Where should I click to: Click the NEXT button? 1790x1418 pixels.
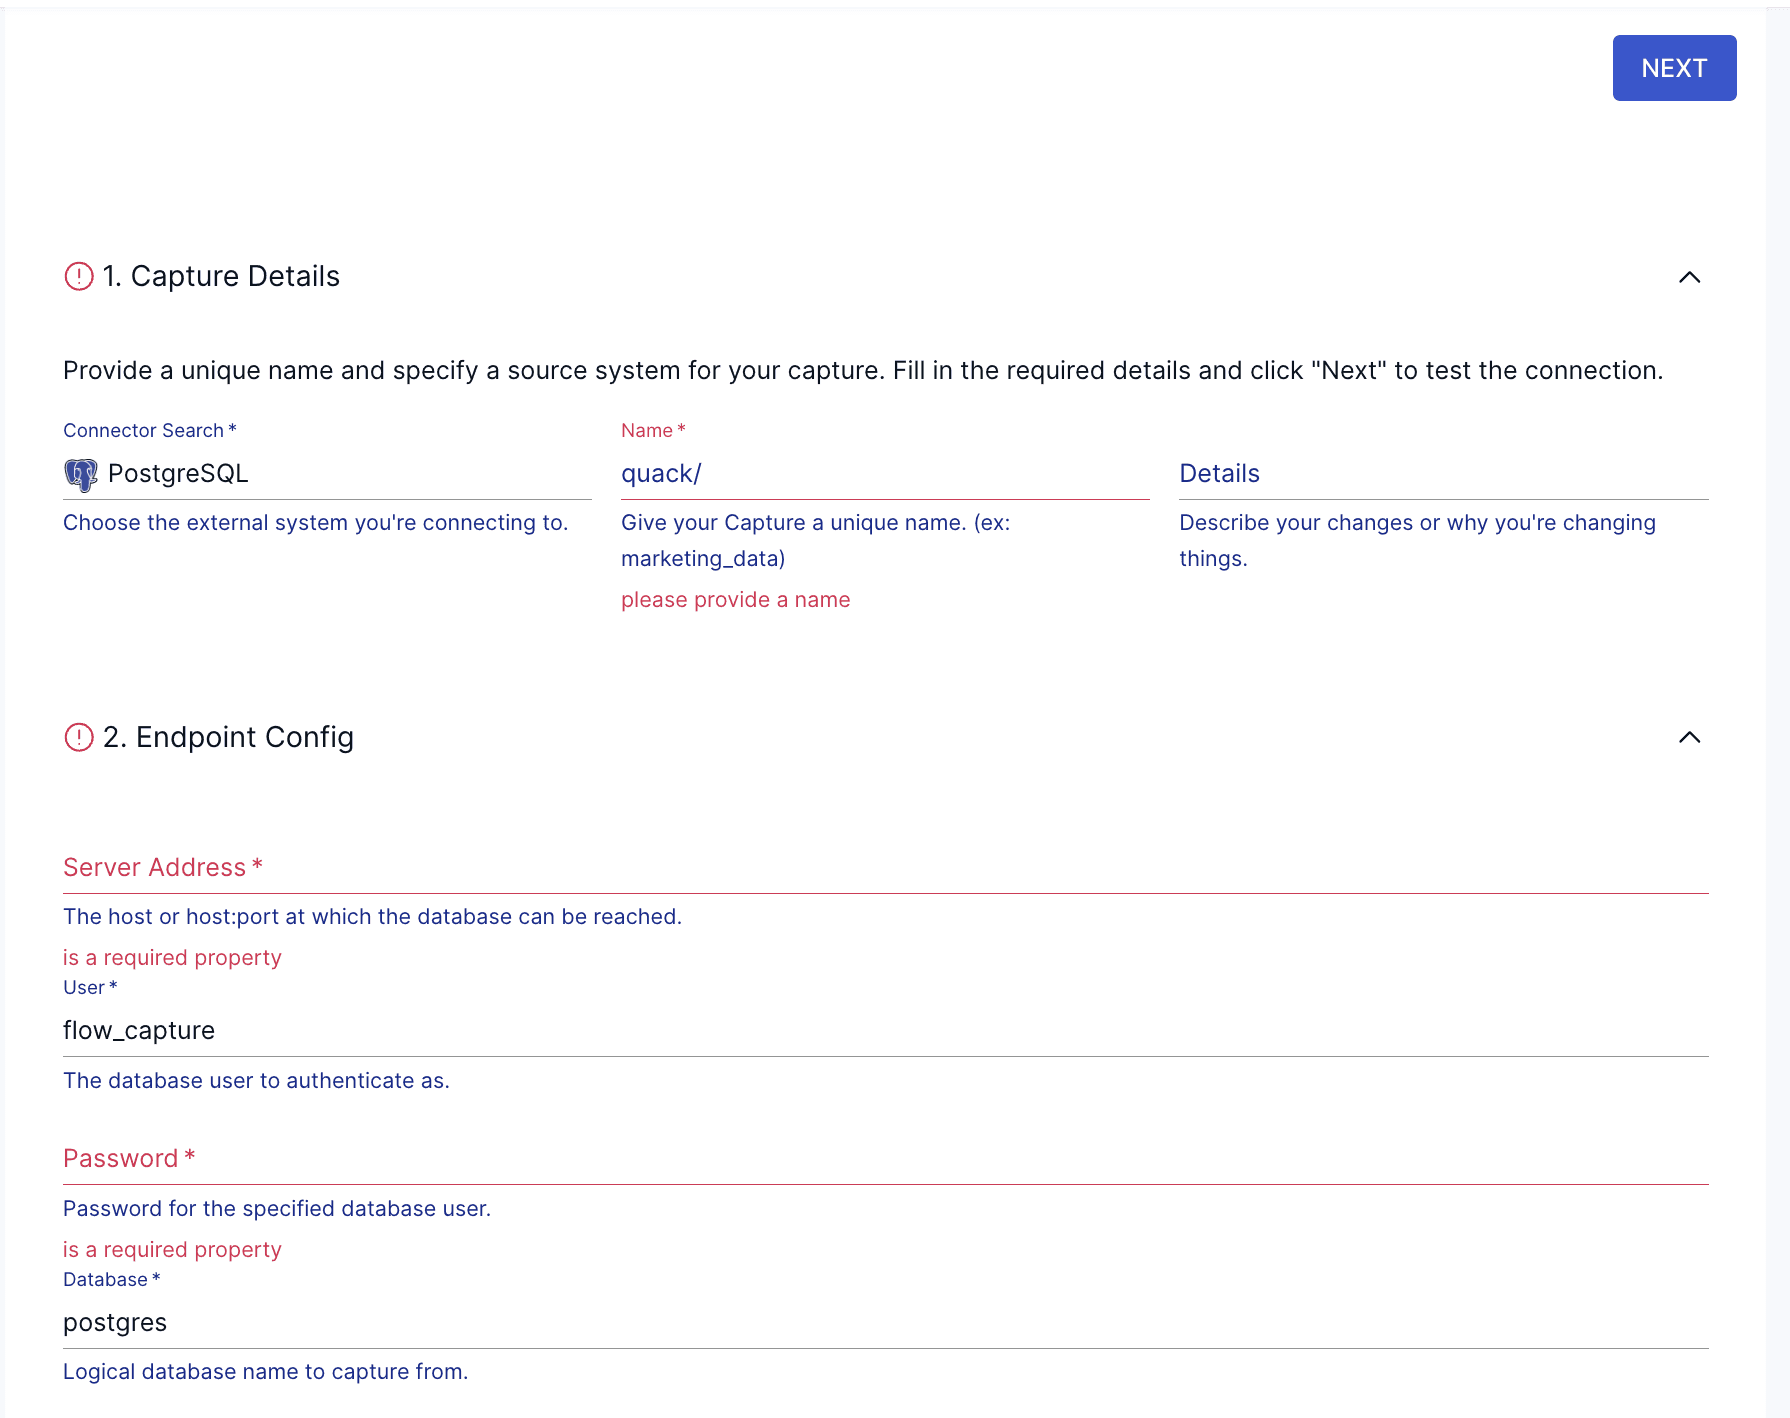(x=1673, y=68)
